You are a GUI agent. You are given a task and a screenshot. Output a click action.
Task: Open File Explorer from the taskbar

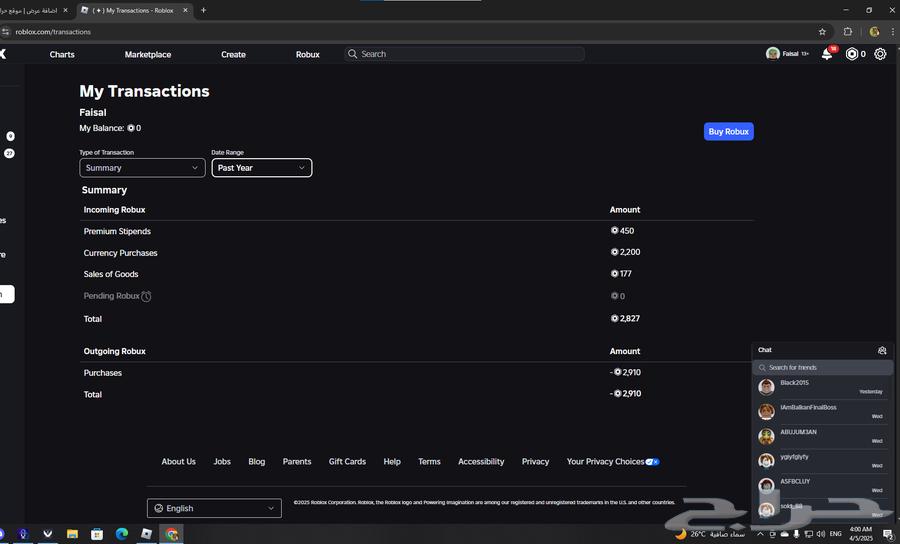pos(72,534)
